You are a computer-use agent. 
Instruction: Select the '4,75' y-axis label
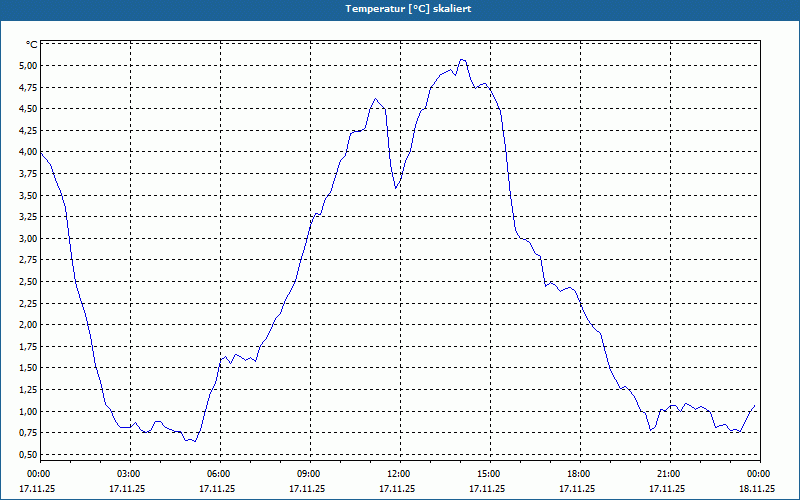pyautogui.click(x=28, y=87)
